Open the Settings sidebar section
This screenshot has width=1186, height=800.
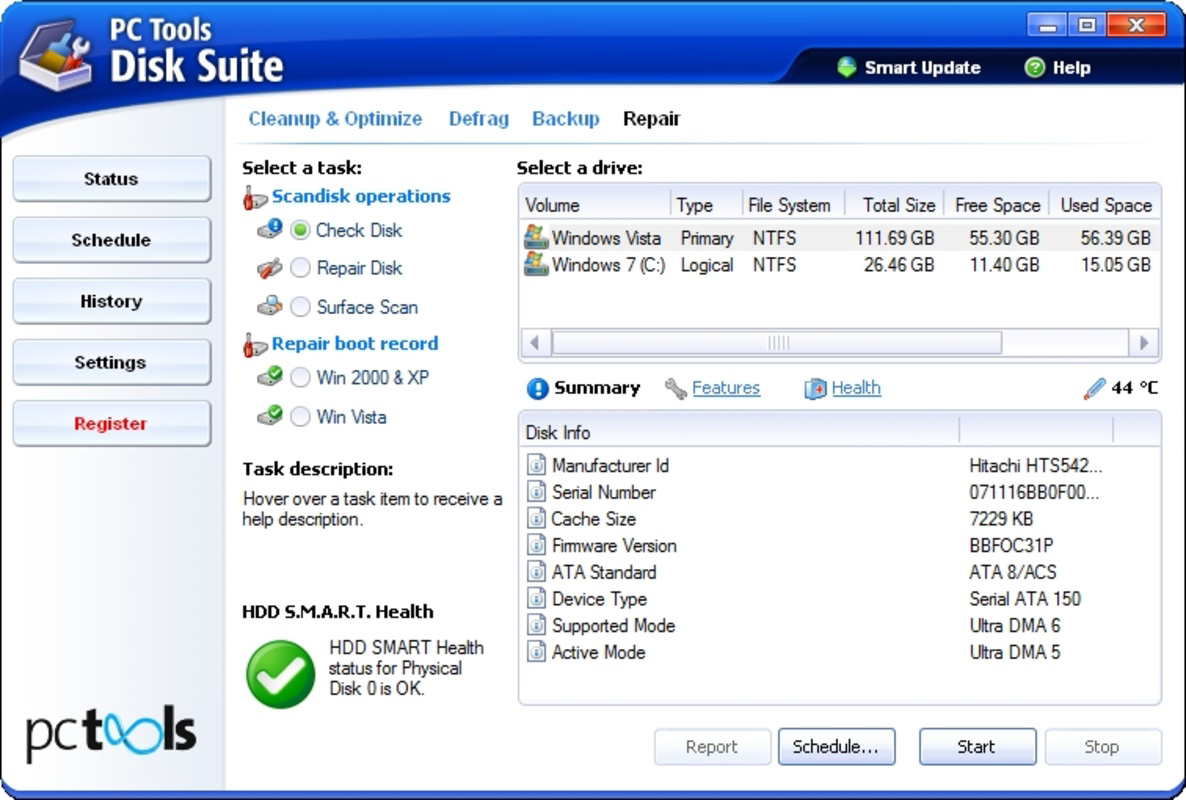click(112, 362)
